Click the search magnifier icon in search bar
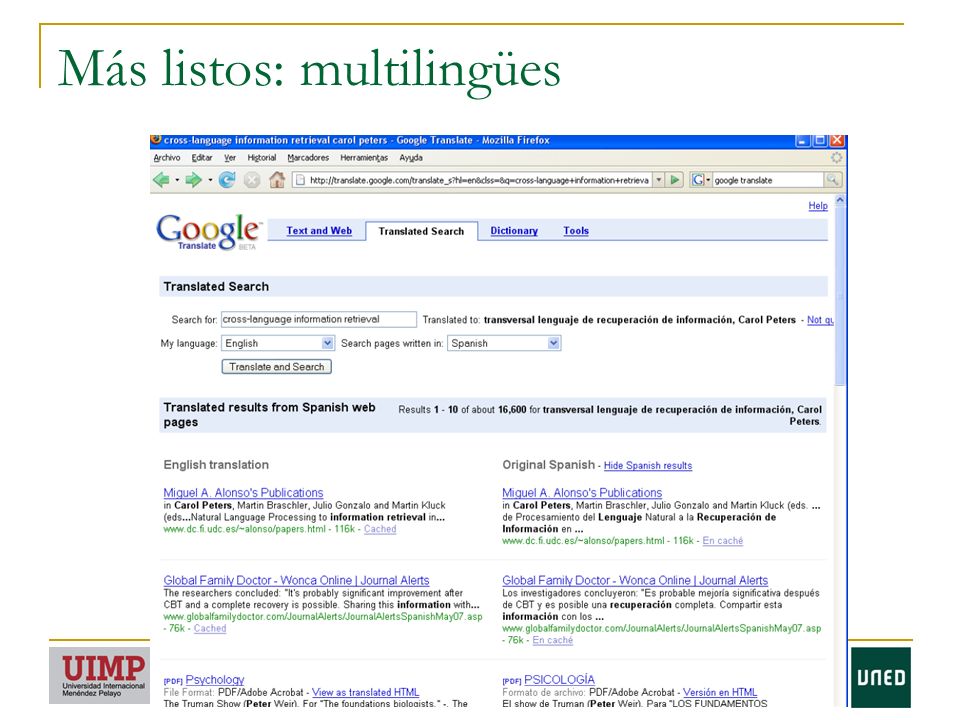 (832, 180)
